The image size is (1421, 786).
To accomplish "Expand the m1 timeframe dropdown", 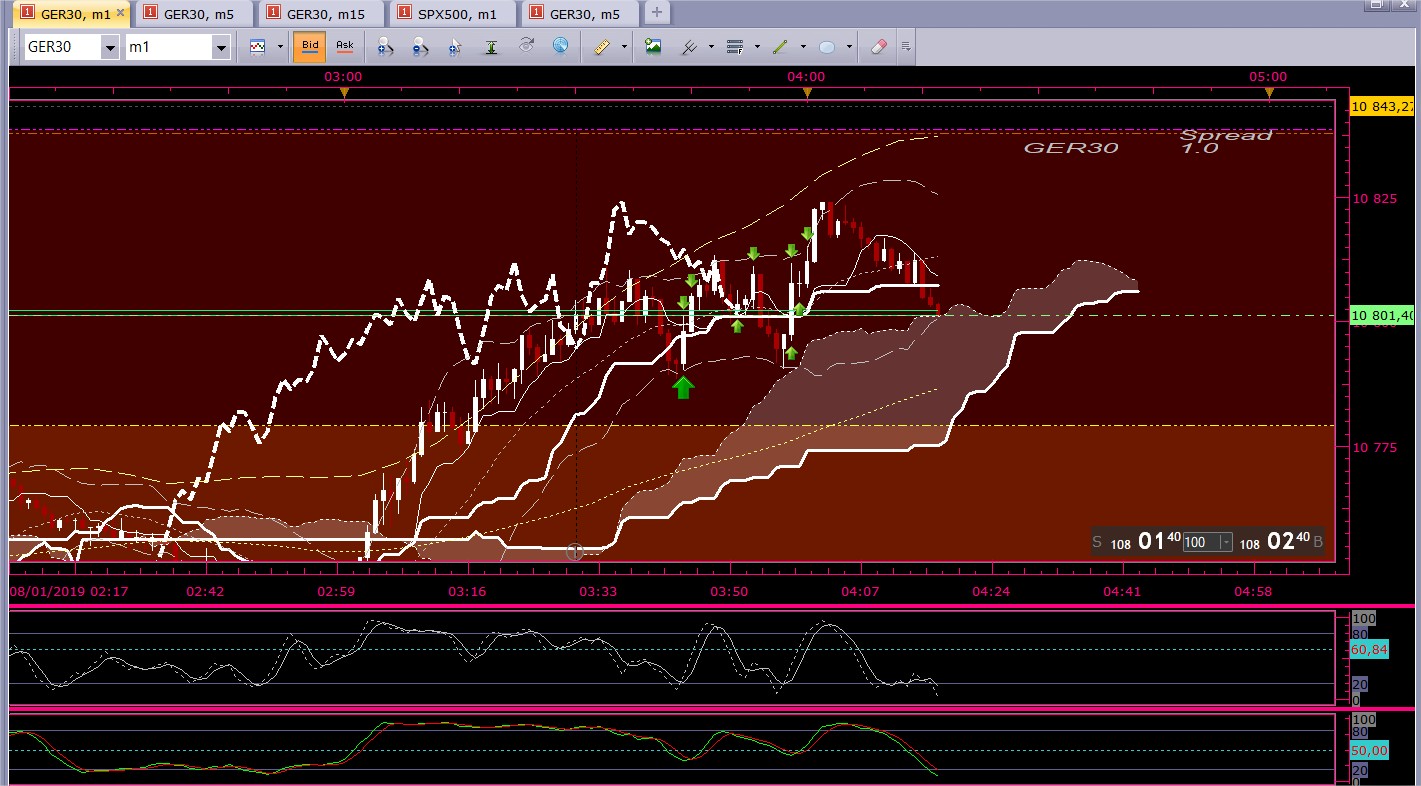I will tap(220, 47).
